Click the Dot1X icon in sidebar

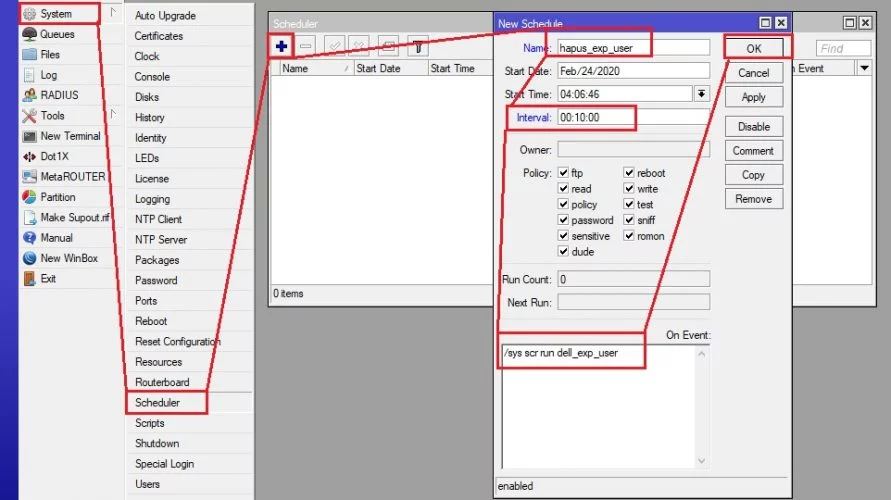(x=30, y=156)
